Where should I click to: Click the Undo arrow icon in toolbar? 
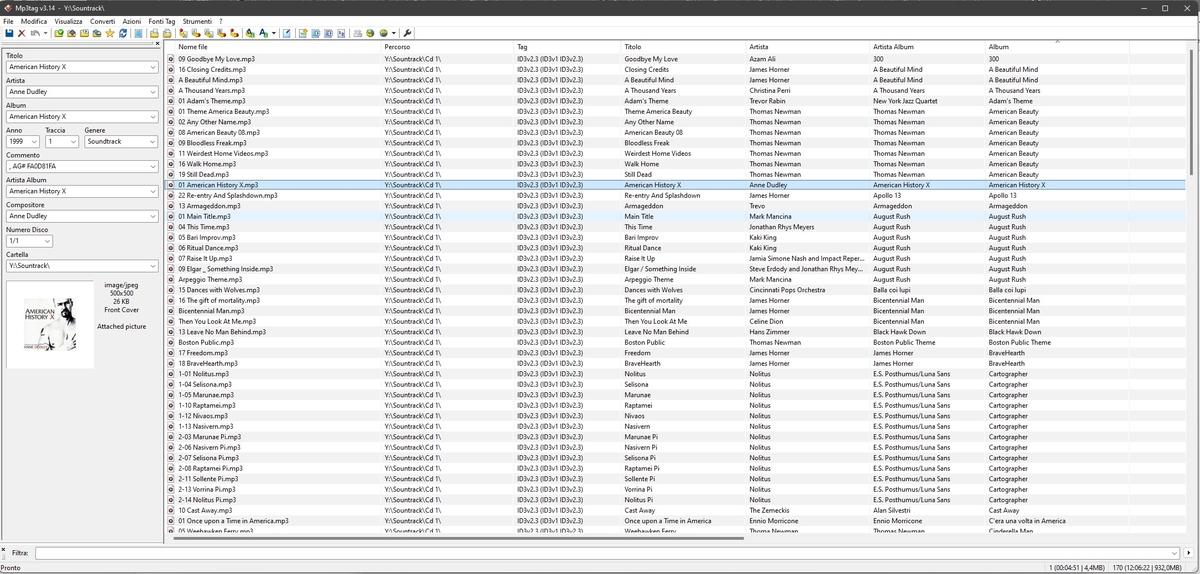click(x=34, y=33)
